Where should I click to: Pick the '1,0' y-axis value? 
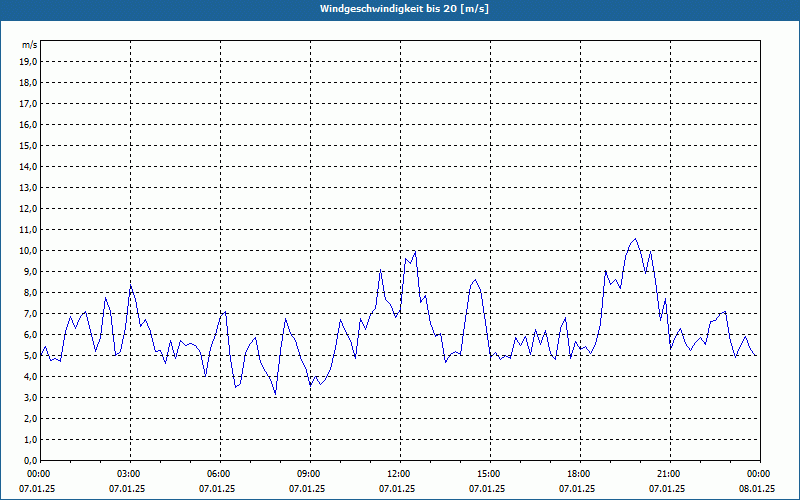(x=31, y=440)
